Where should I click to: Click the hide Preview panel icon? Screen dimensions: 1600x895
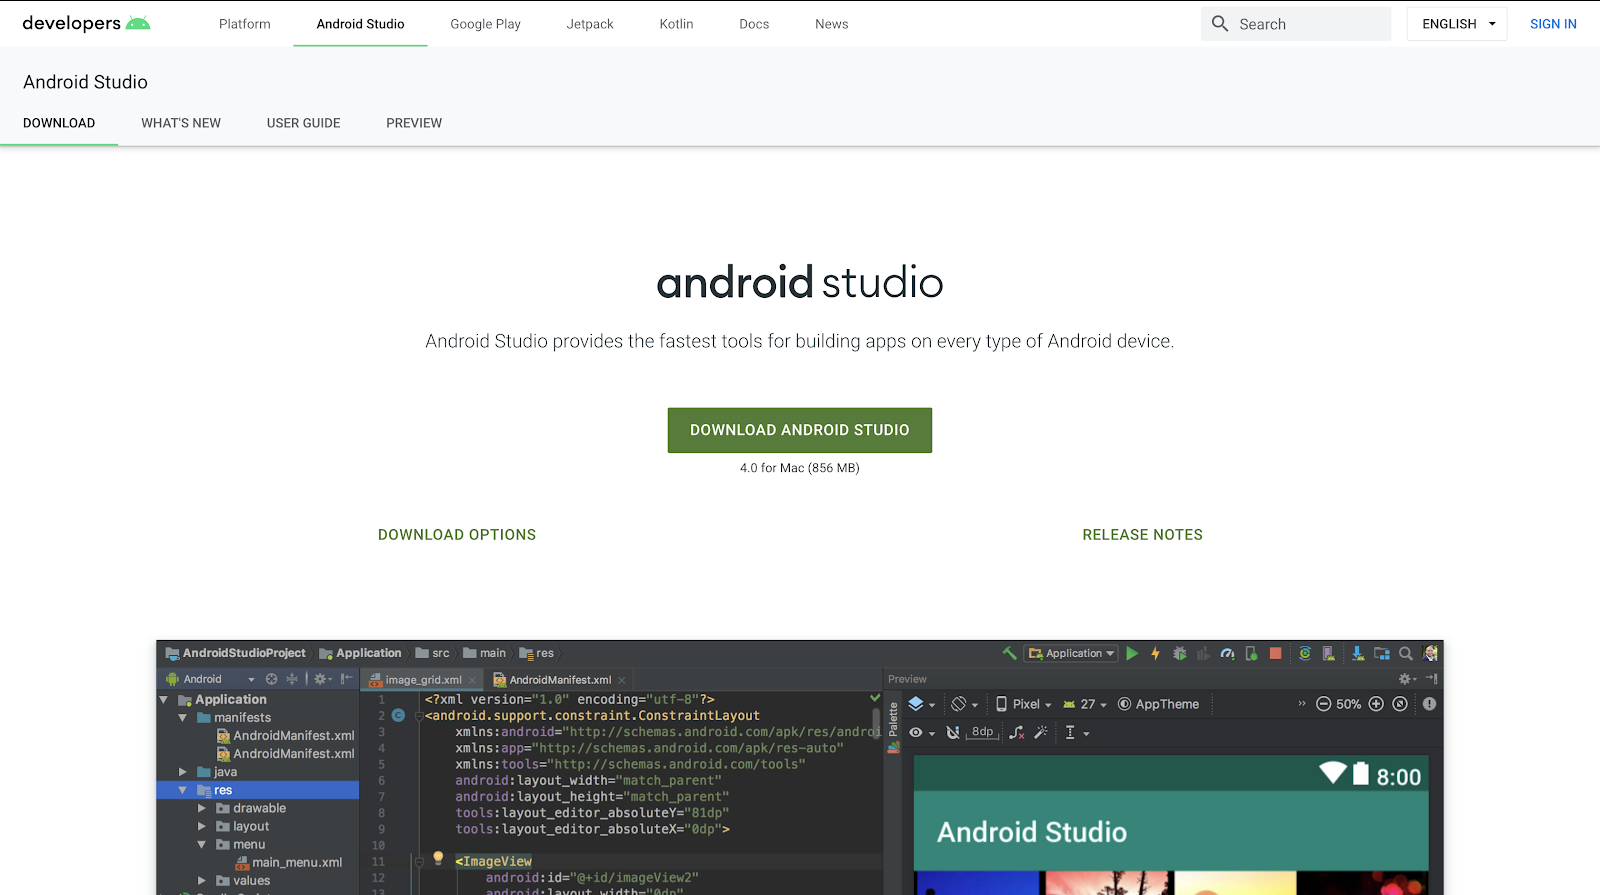click(x=1431, y=679)
